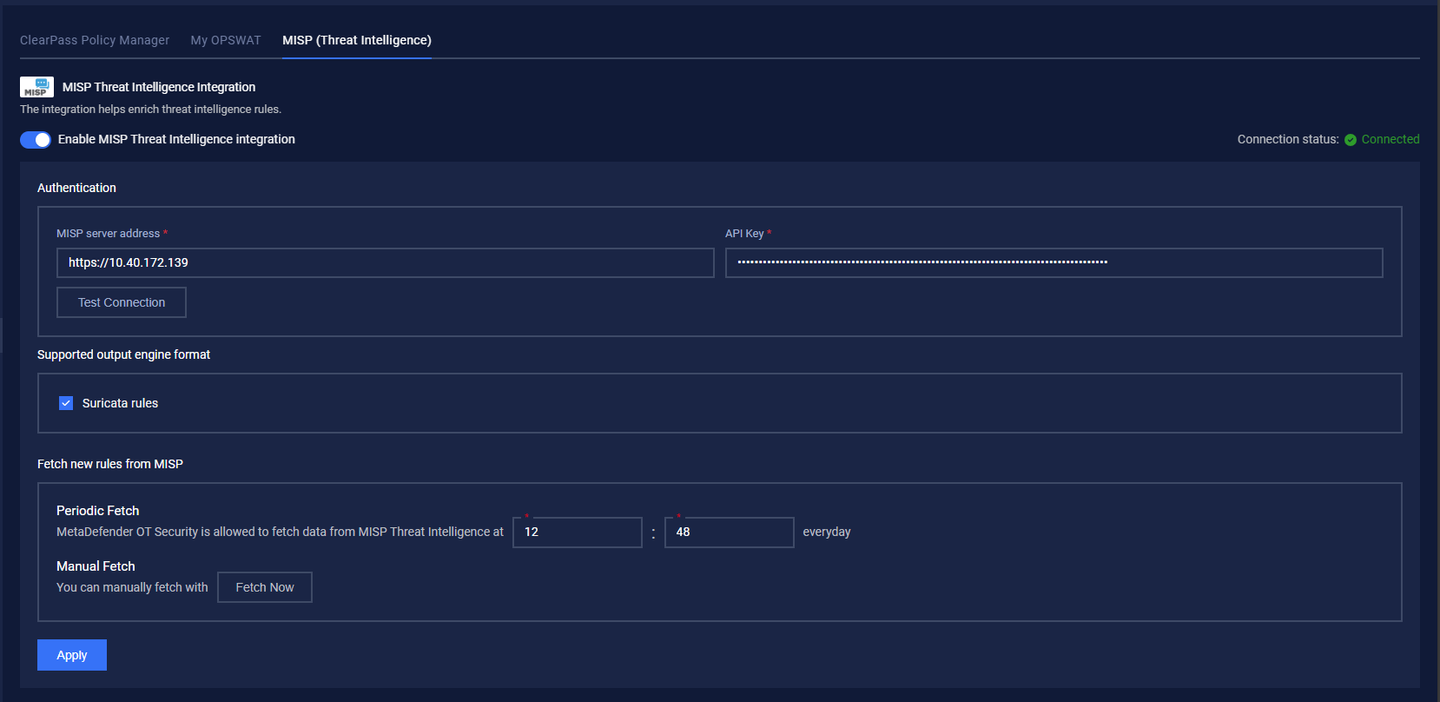Click the green Connected status text
Screen dimensions: 1440x702
1390,140
